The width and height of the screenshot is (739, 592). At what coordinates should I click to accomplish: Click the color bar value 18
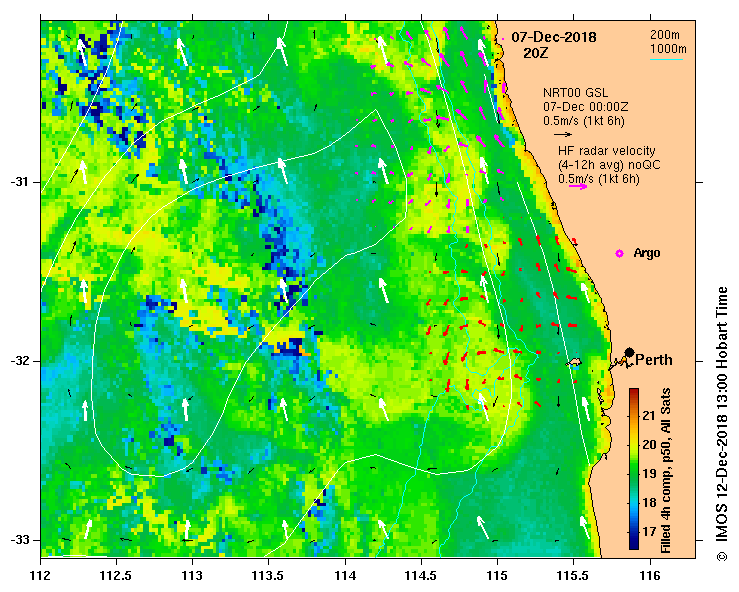click(x=649, y=502)
